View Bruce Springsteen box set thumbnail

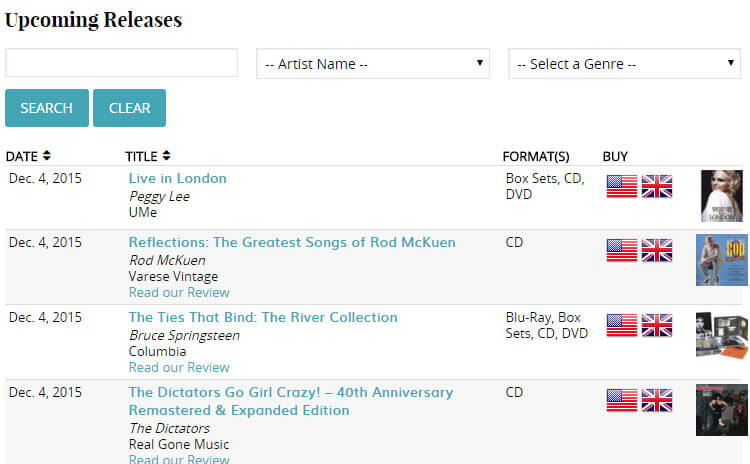(x=722, y=335)
